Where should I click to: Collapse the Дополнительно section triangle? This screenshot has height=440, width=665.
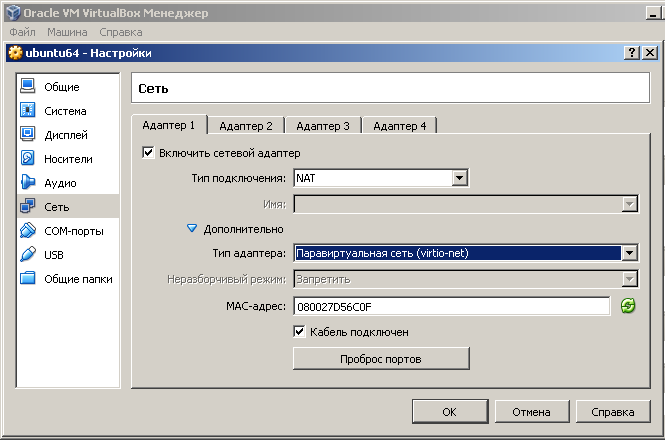tap(192, 229)
